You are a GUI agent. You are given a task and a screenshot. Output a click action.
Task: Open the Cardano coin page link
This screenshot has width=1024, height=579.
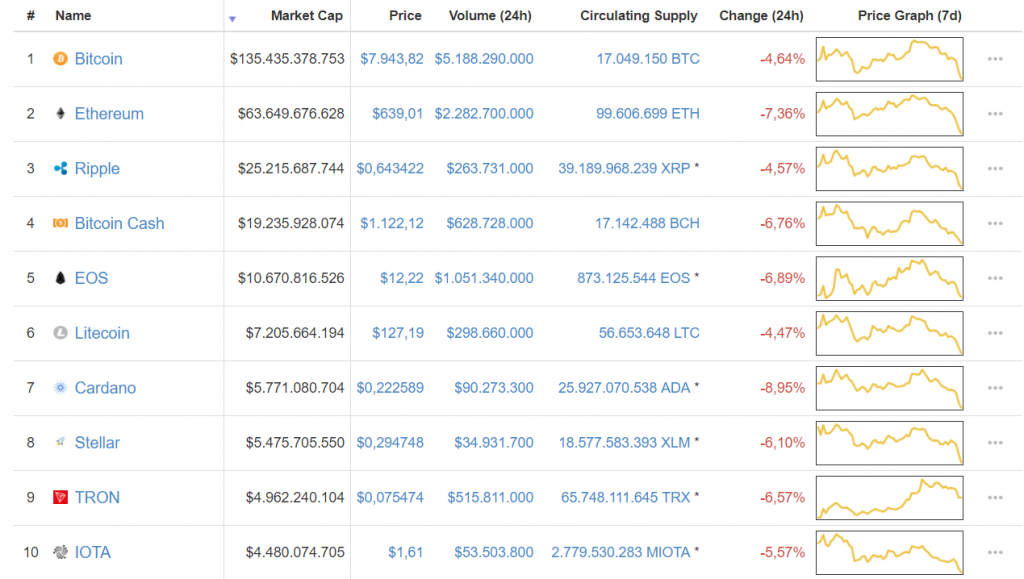[107, 388]
